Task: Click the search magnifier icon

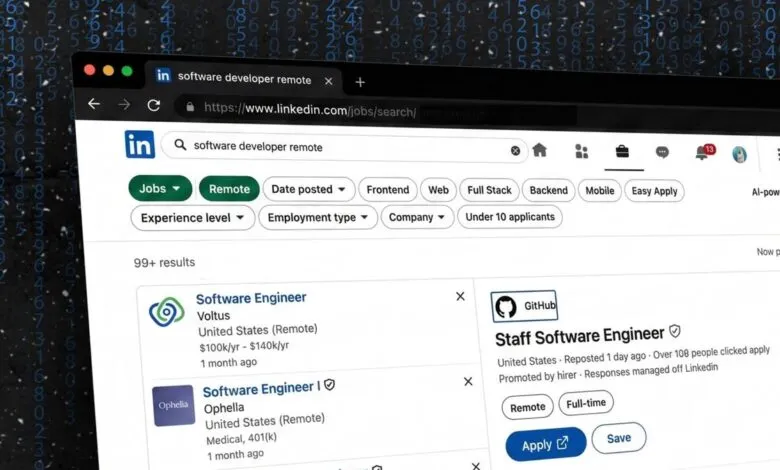Action: (180, 145)
